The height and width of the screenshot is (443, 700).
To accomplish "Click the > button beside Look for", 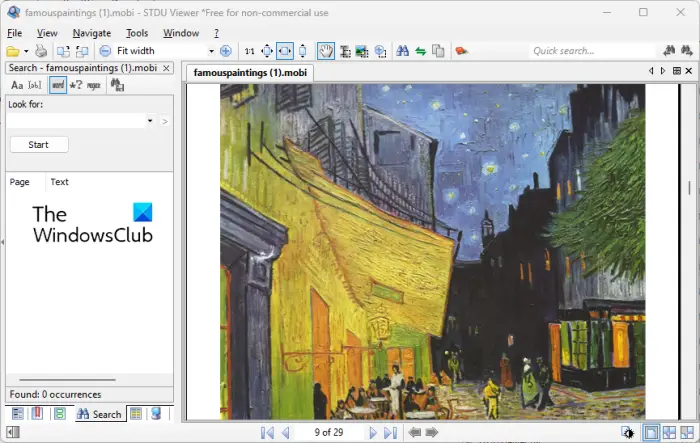I will point(165,121).
